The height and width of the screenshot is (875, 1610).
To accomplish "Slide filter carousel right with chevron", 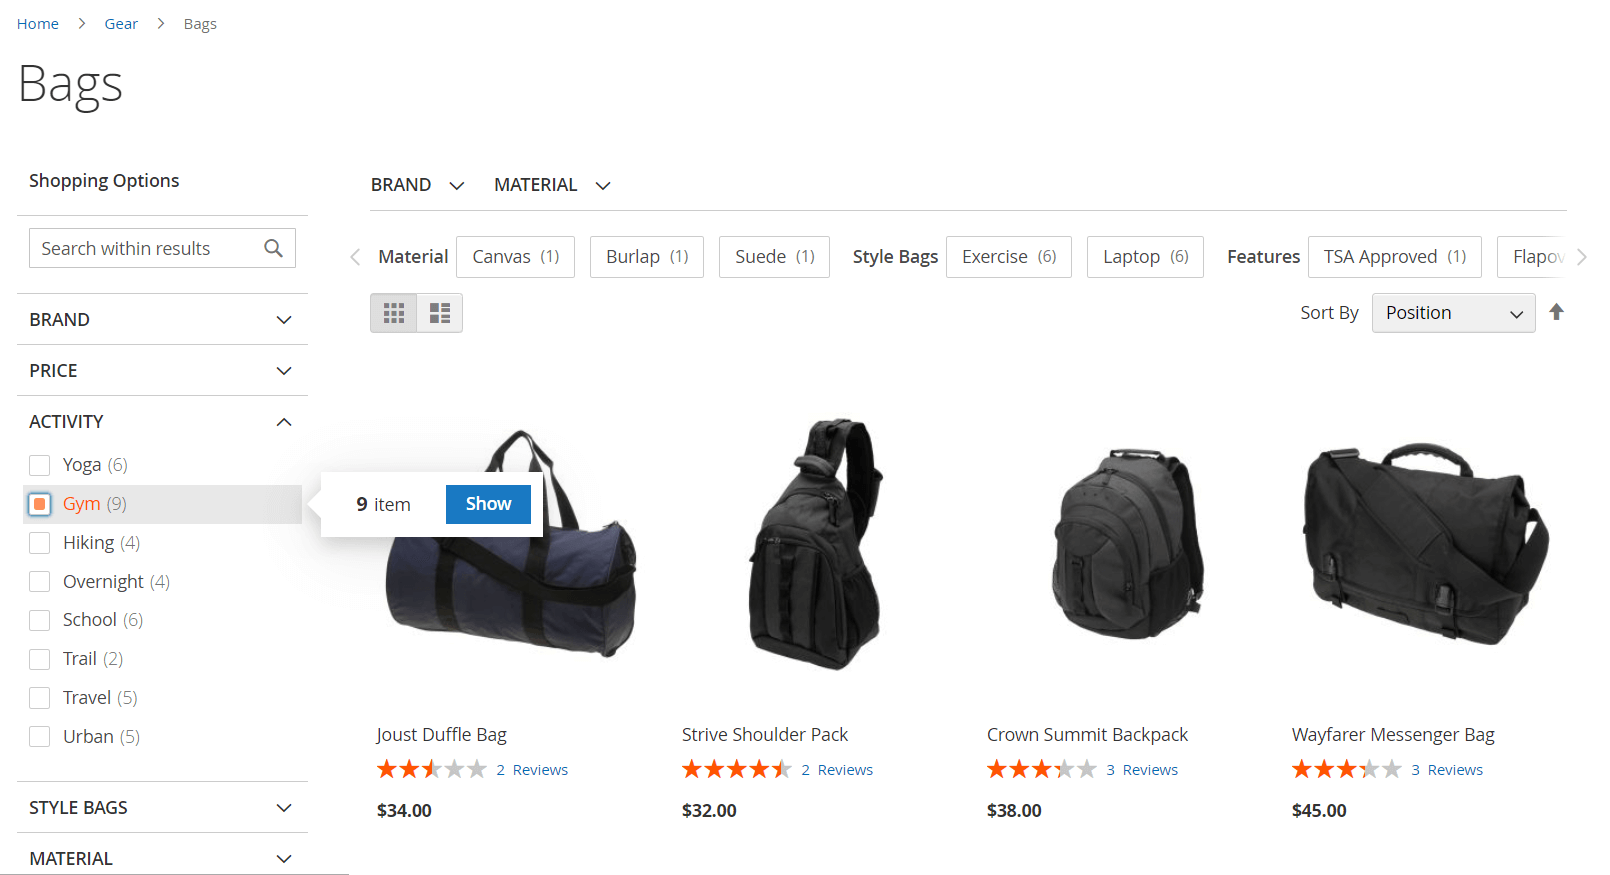I will pyautogui.click(x=1581, y=257).
